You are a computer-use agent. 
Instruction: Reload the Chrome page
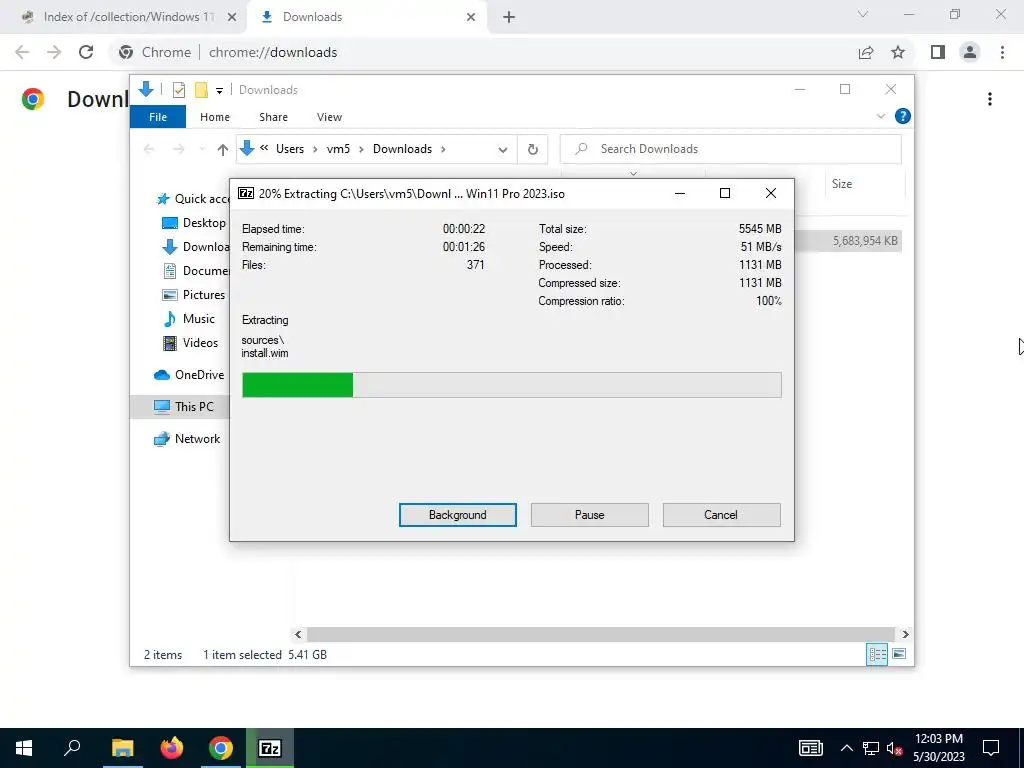click(x=86, y=52)
